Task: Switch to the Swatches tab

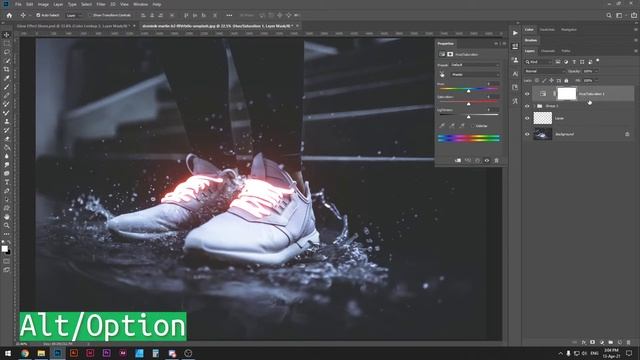Action: coord(547,29)
